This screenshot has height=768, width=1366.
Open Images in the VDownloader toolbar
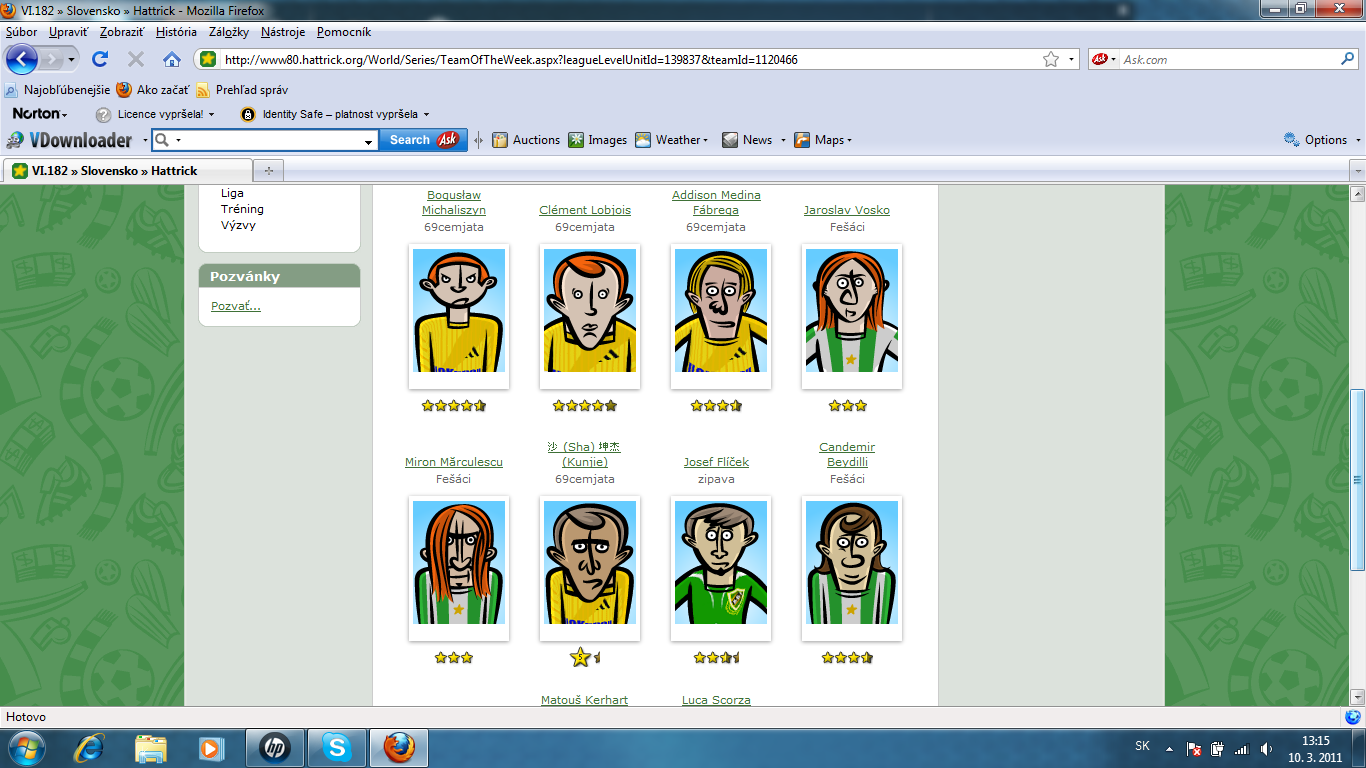click(x=597, y=140)
